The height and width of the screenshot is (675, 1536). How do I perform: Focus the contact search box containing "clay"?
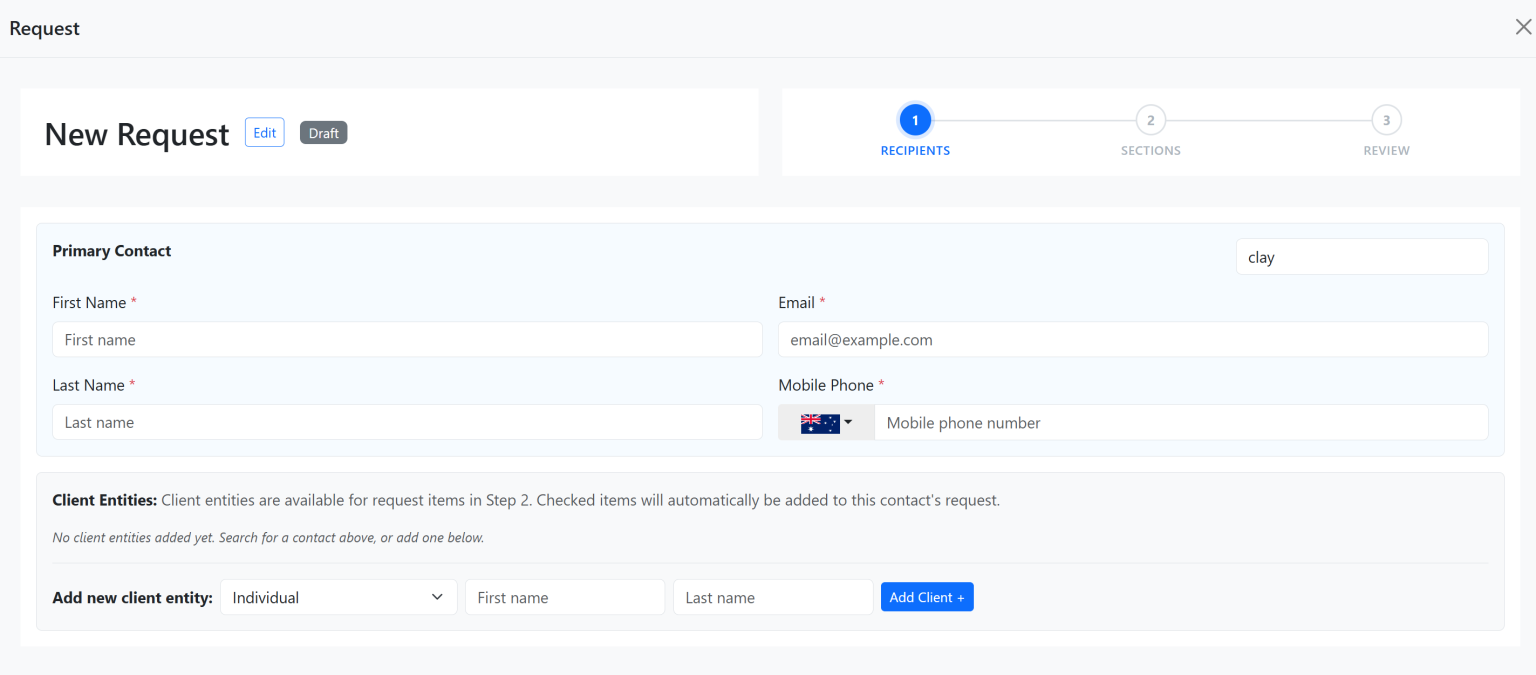1362,257
